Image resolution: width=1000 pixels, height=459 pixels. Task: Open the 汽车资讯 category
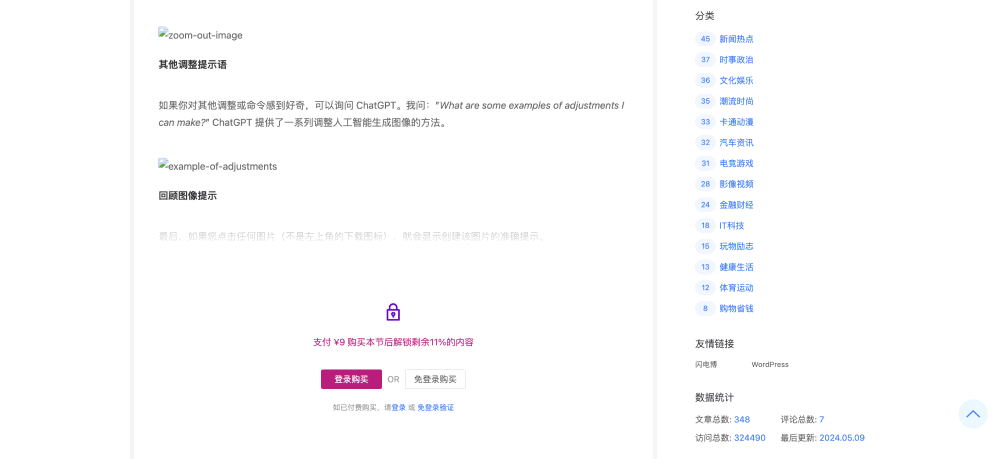(x=737, y=143)
